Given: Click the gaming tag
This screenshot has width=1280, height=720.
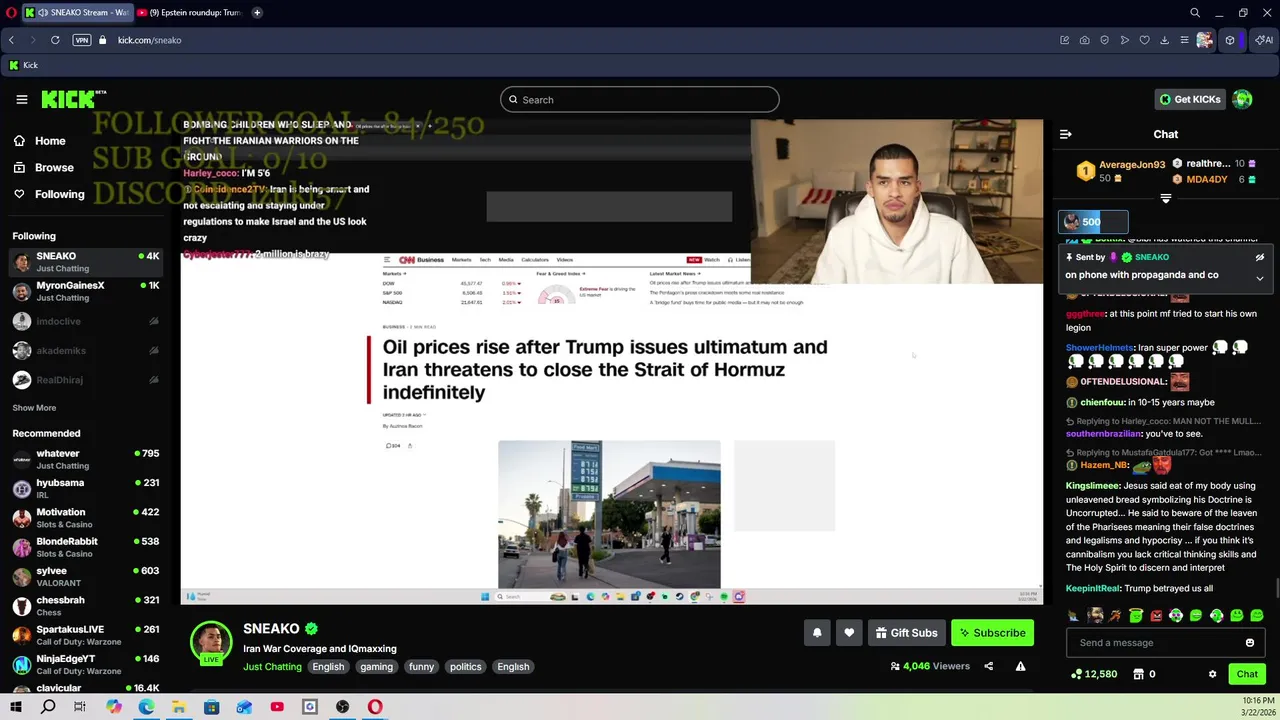Looking at the screenshot, I should [376, 667].
